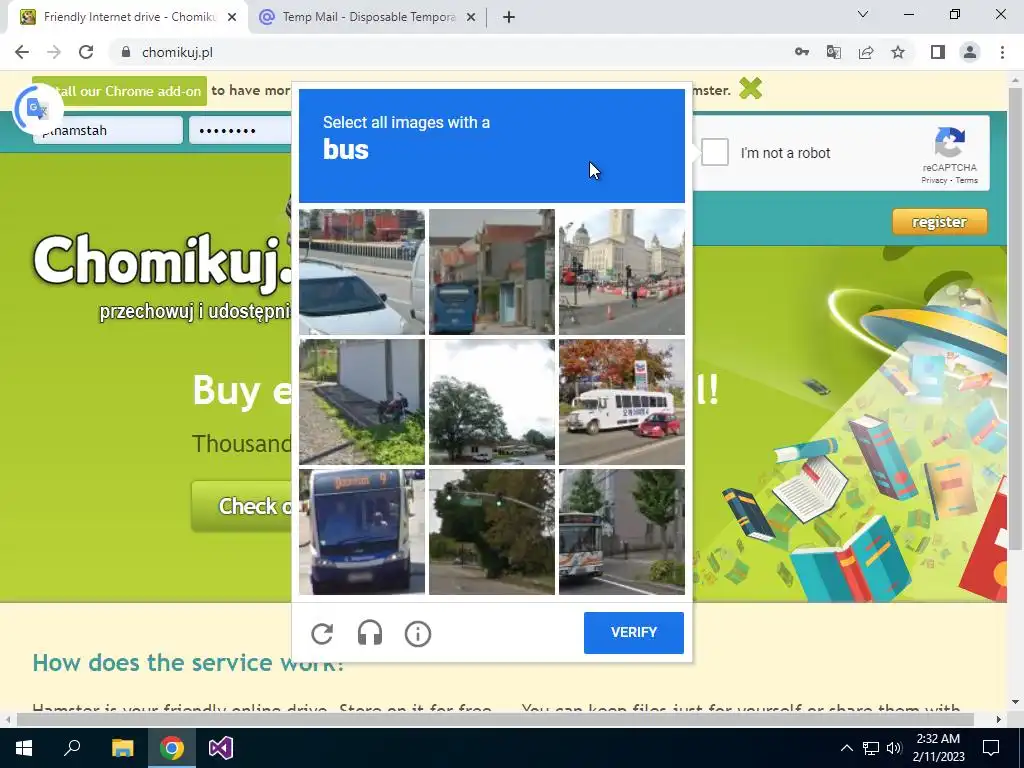Select the captcha tile with traffic lights
This screenshot has width=1024, height=768.
click(492, 532)
